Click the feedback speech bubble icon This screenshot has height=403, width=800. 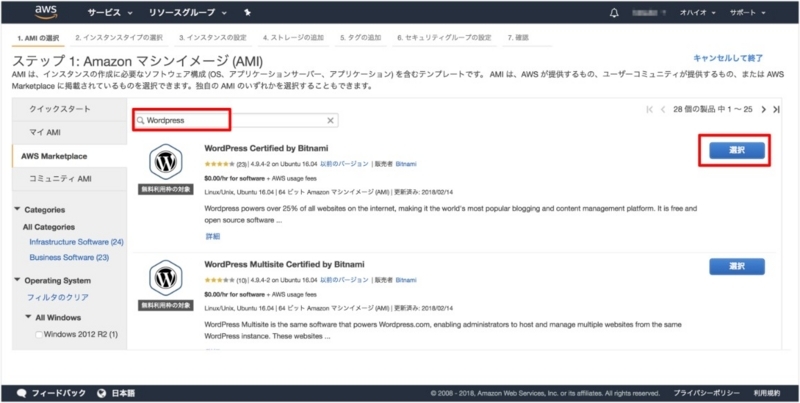pos(21,393)
